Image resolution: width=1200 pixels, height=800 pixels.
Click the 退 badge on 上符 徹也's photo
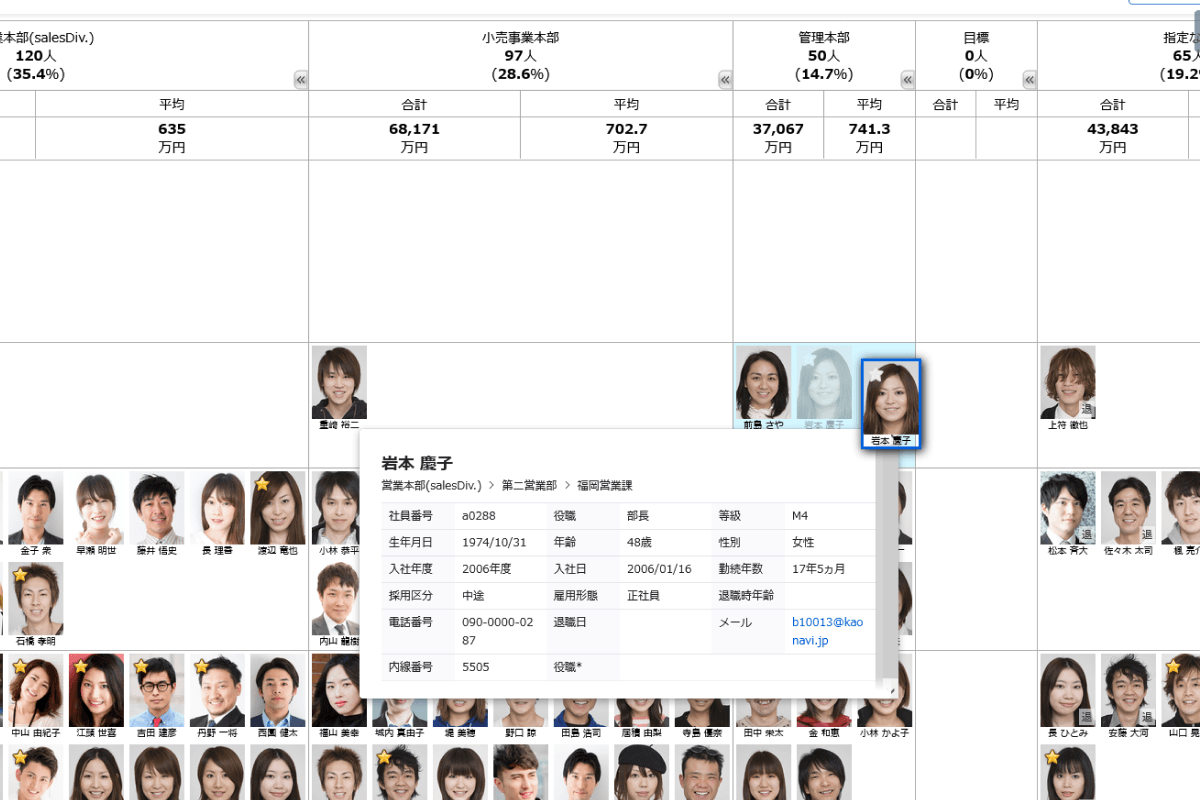tap(1086, 409)
